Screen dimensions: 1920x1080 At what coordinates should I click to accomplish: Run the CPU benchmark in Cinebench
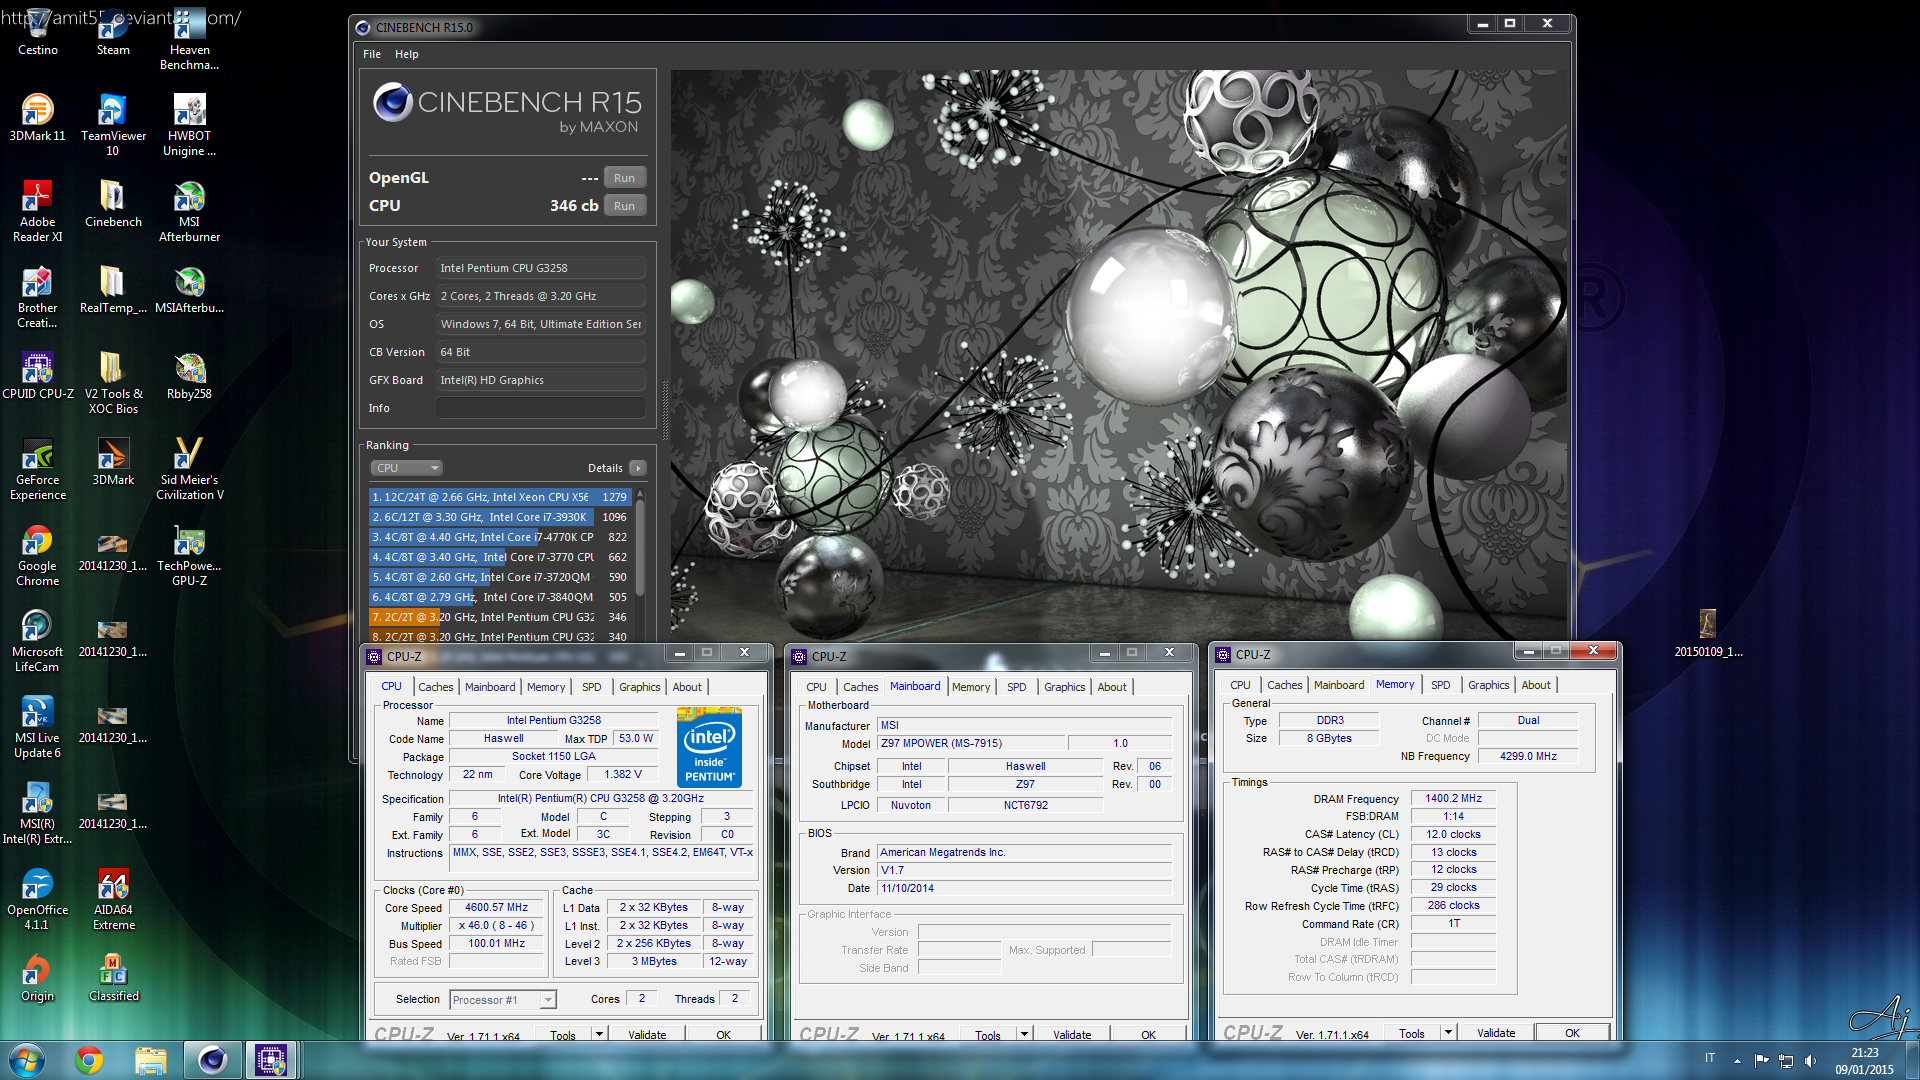tap(624, 206)
